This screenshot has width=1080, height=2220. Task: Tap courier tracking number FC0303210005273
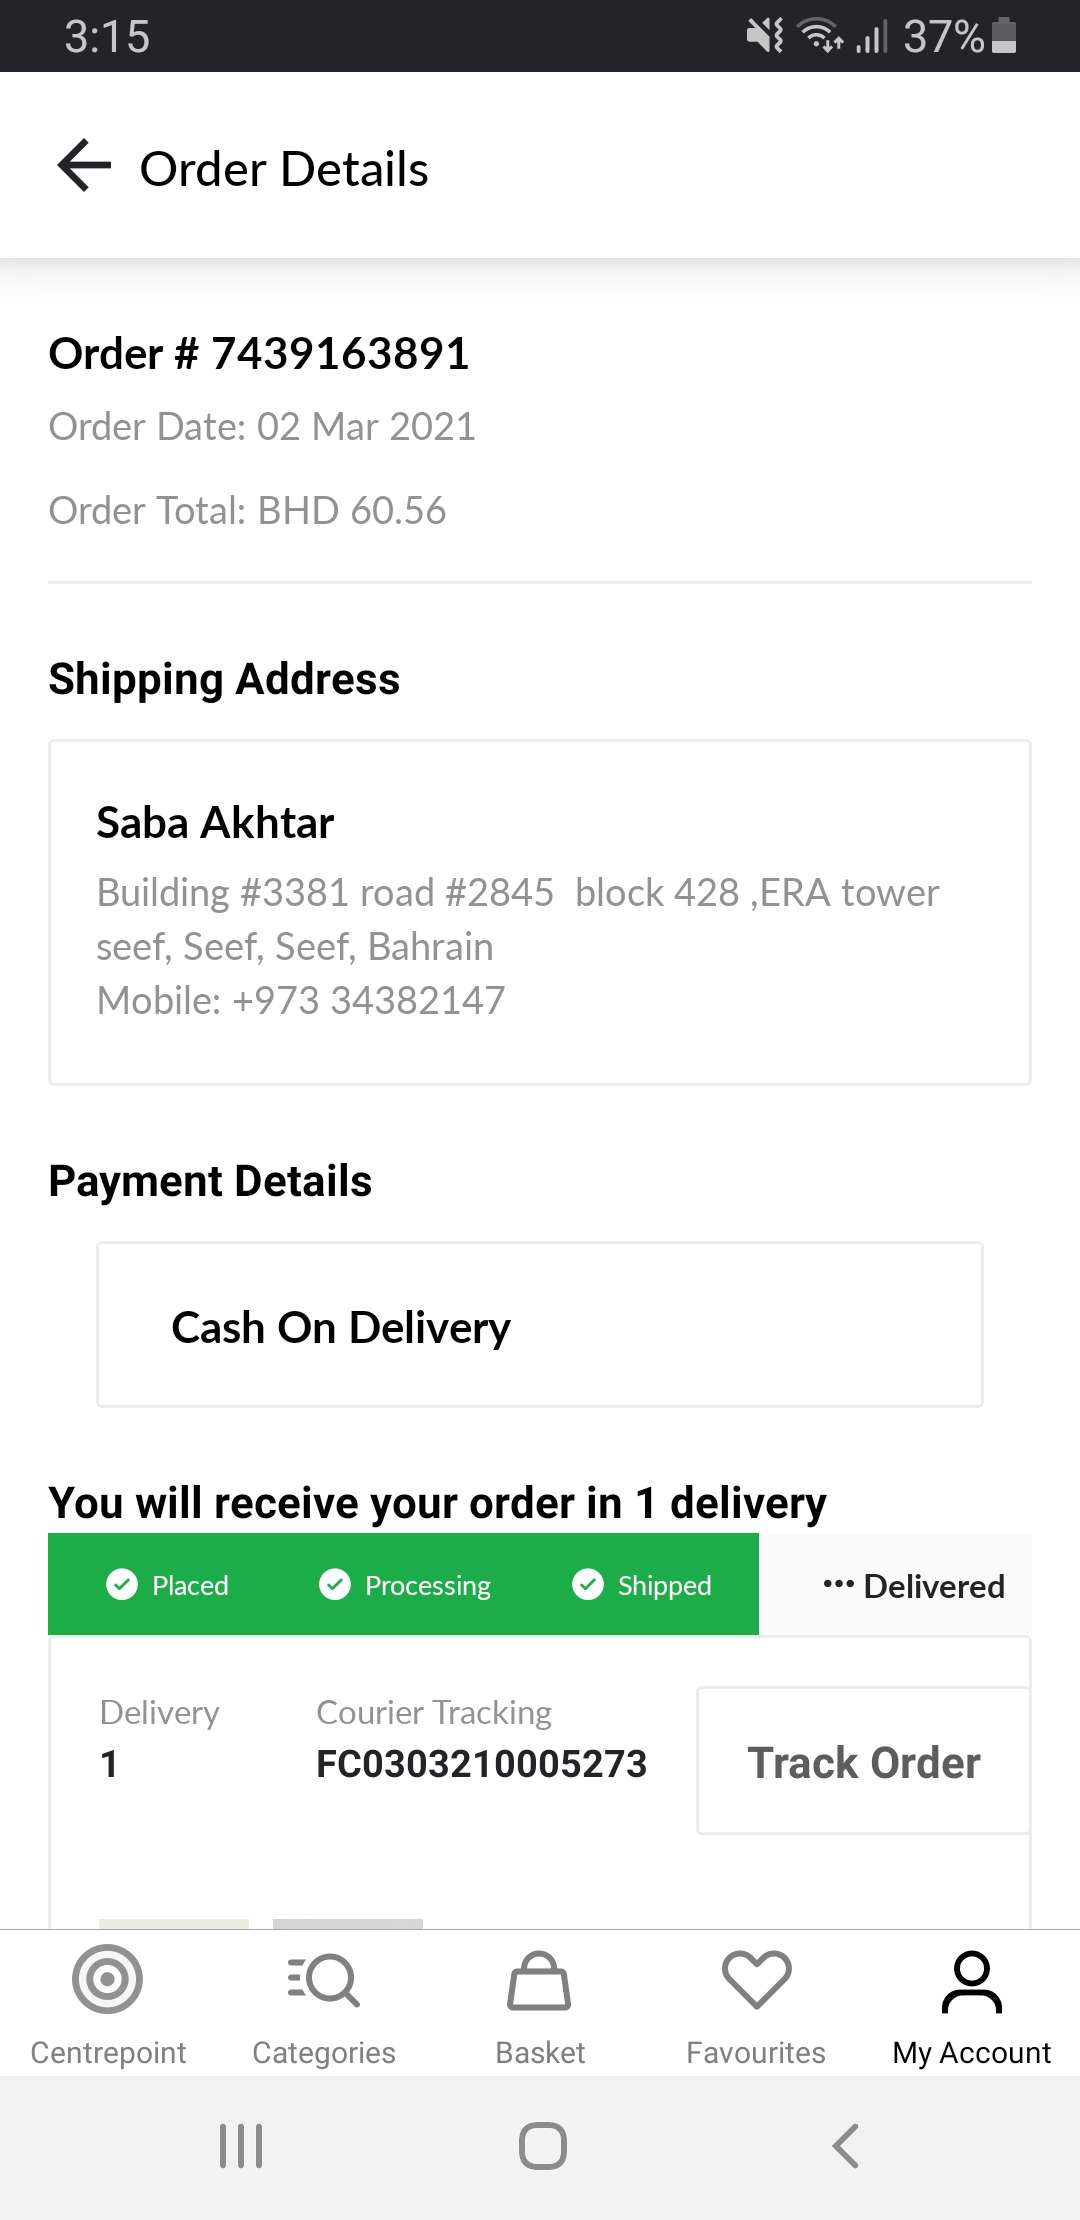[x=481, y=1764]
